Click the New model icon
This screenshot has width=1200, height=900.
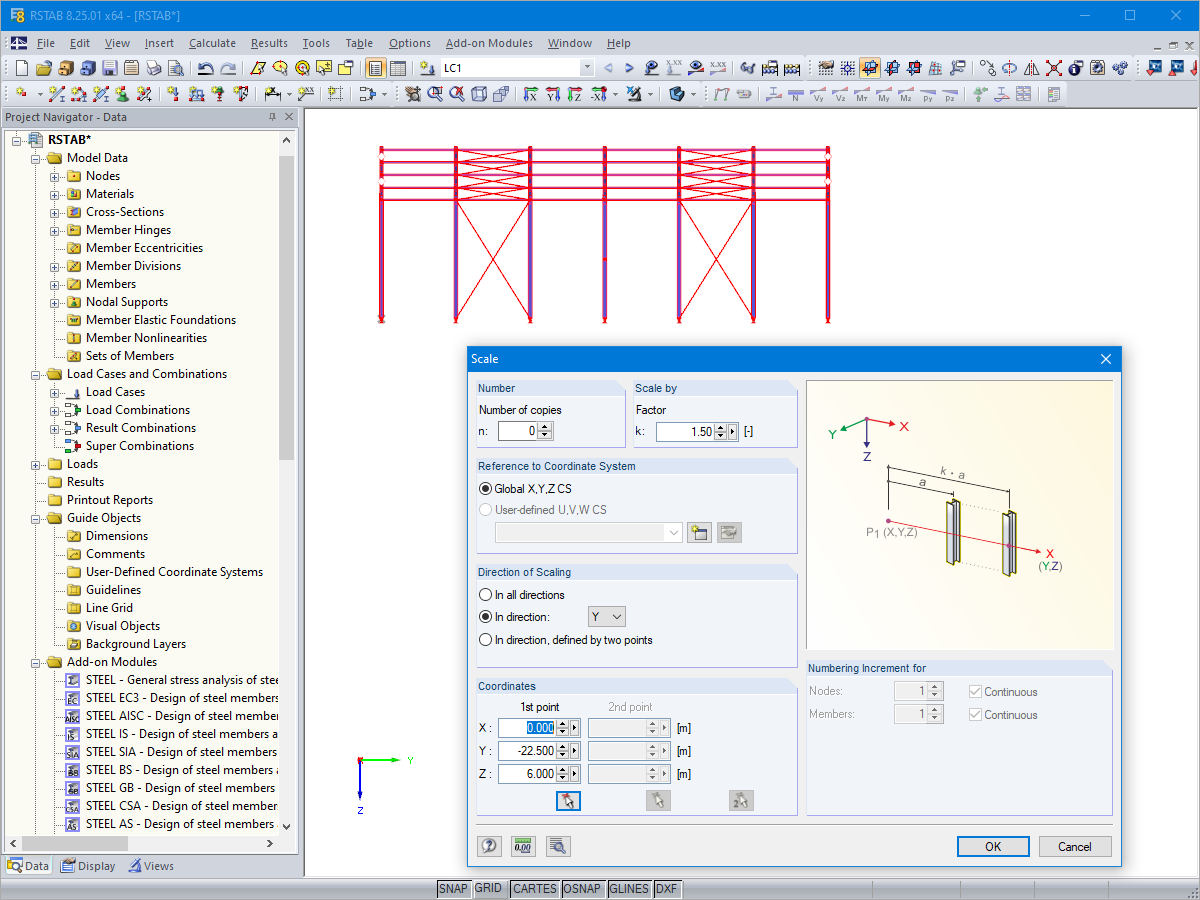(21, 68)
